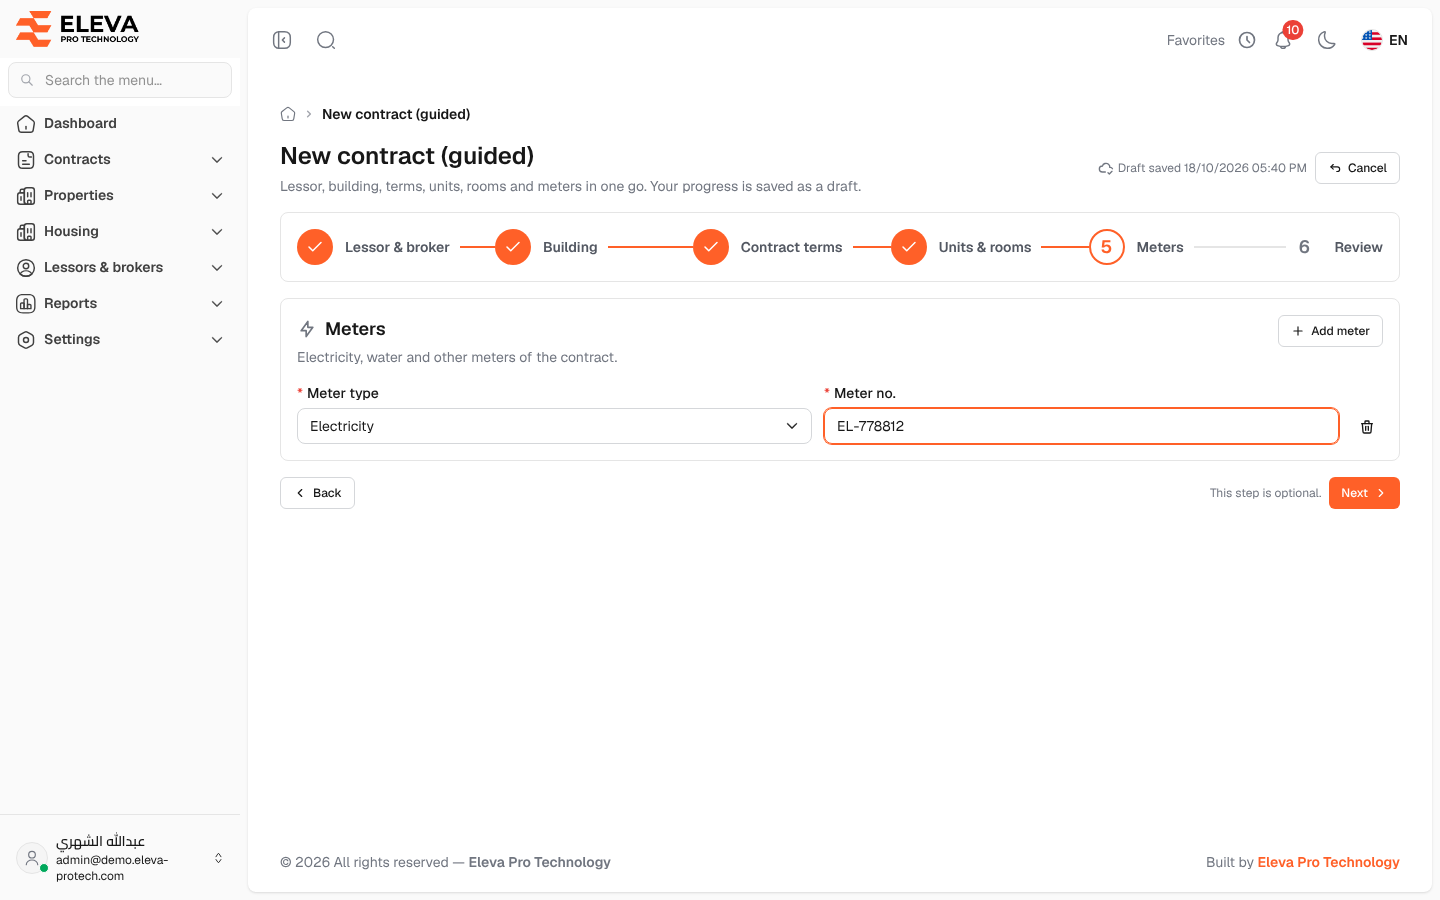Open Dashboard from the sidebar
Screen dimensions: 1440x900
tap(120, 123)
